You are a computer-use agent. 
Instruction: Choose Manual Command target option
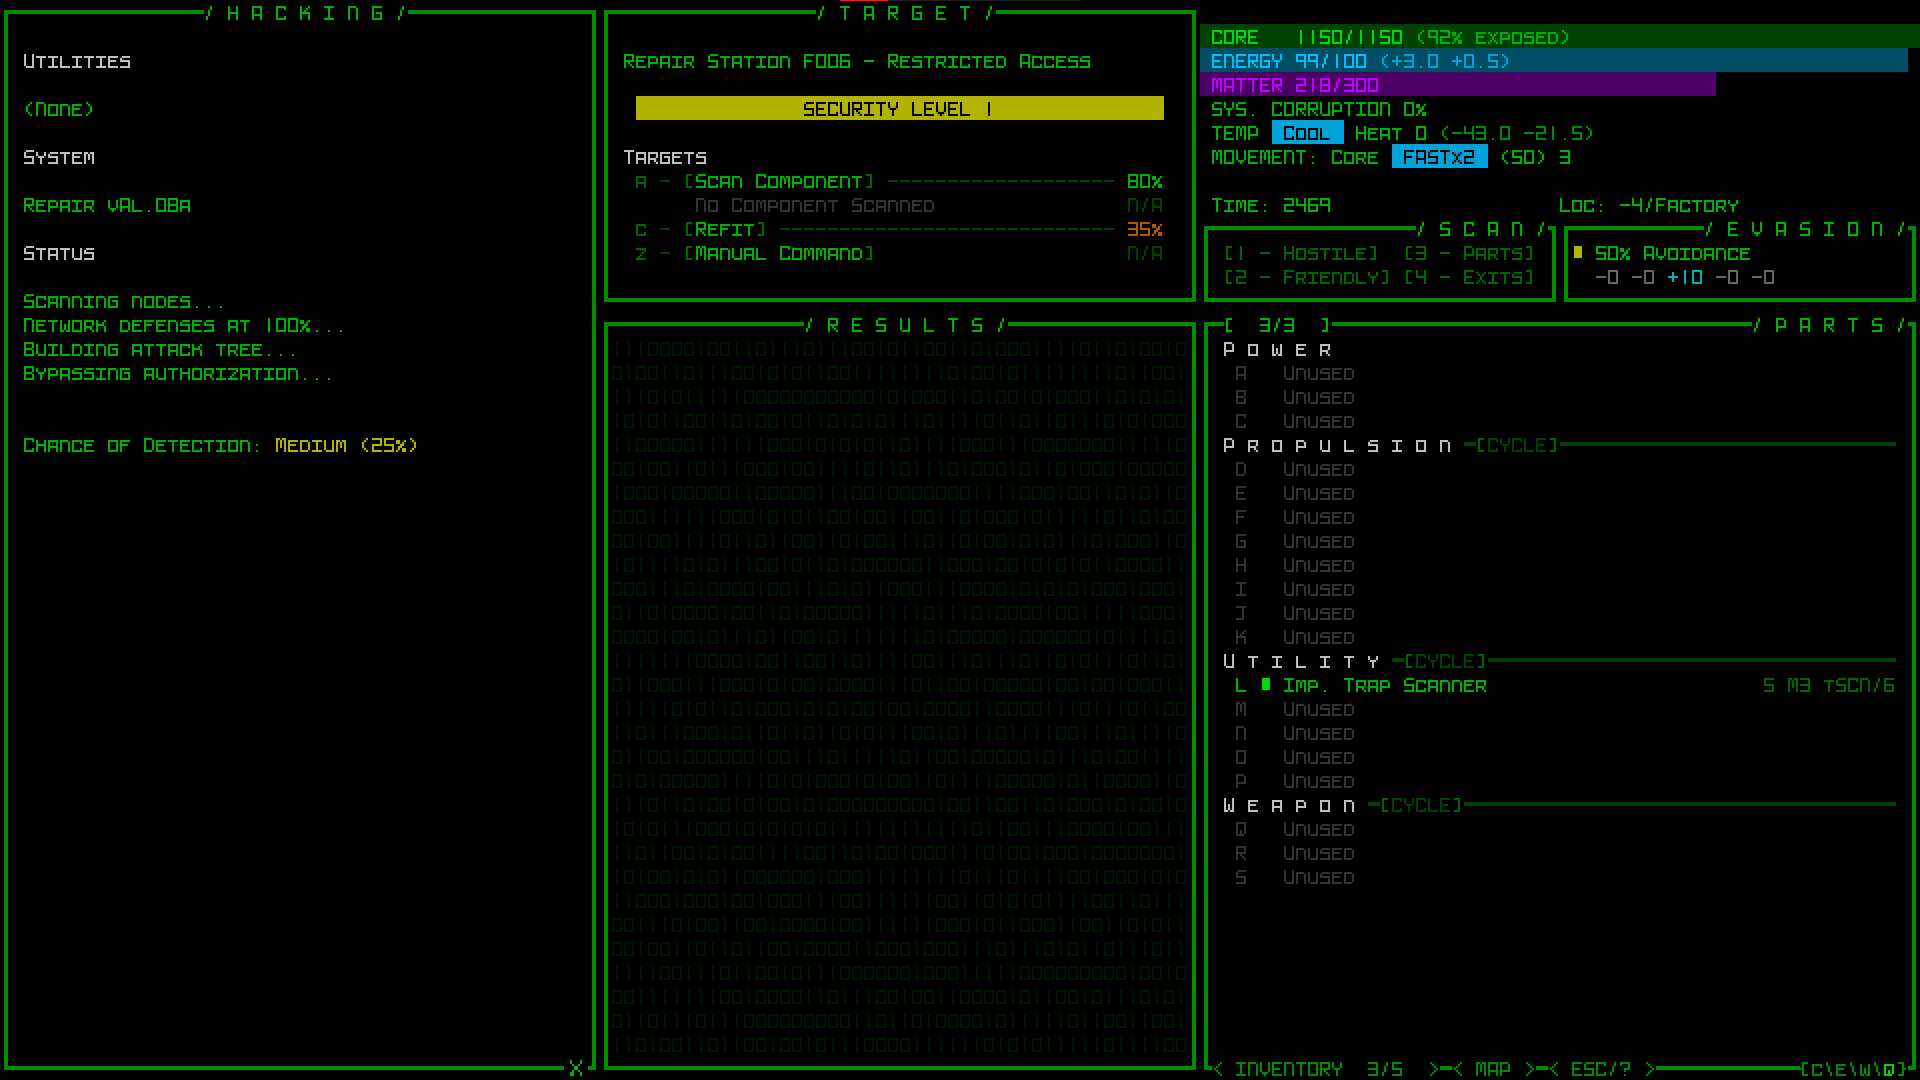click(x=779, y=254)
